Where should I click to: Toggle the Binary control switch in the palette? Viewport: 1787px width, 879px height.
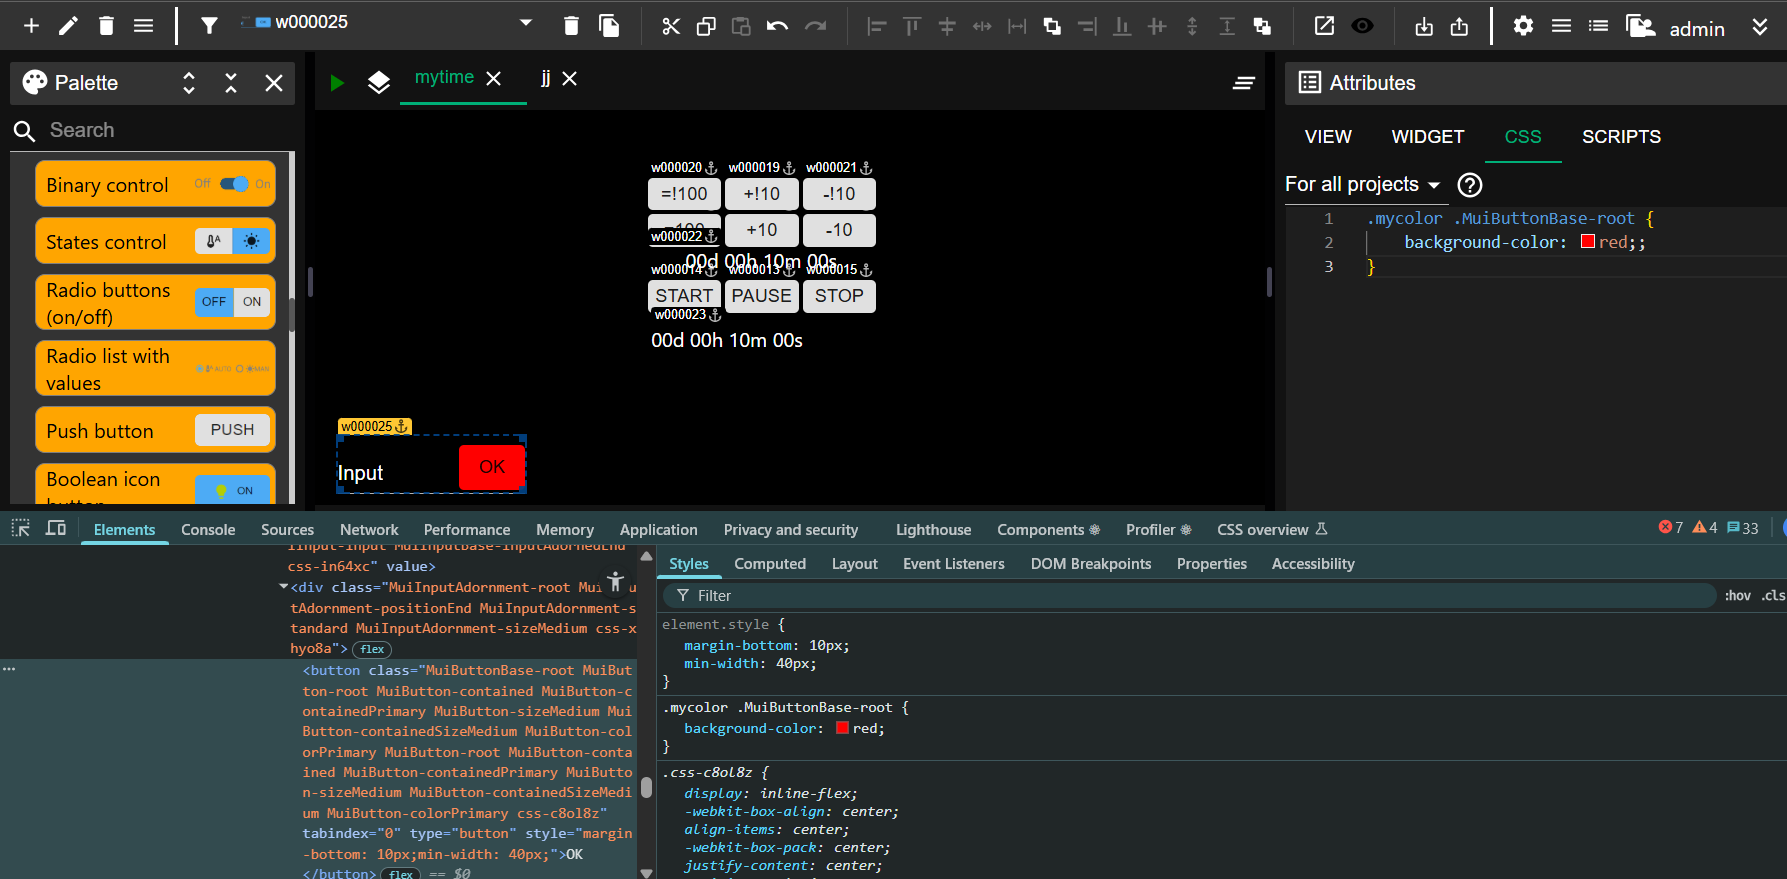point(234,184)
